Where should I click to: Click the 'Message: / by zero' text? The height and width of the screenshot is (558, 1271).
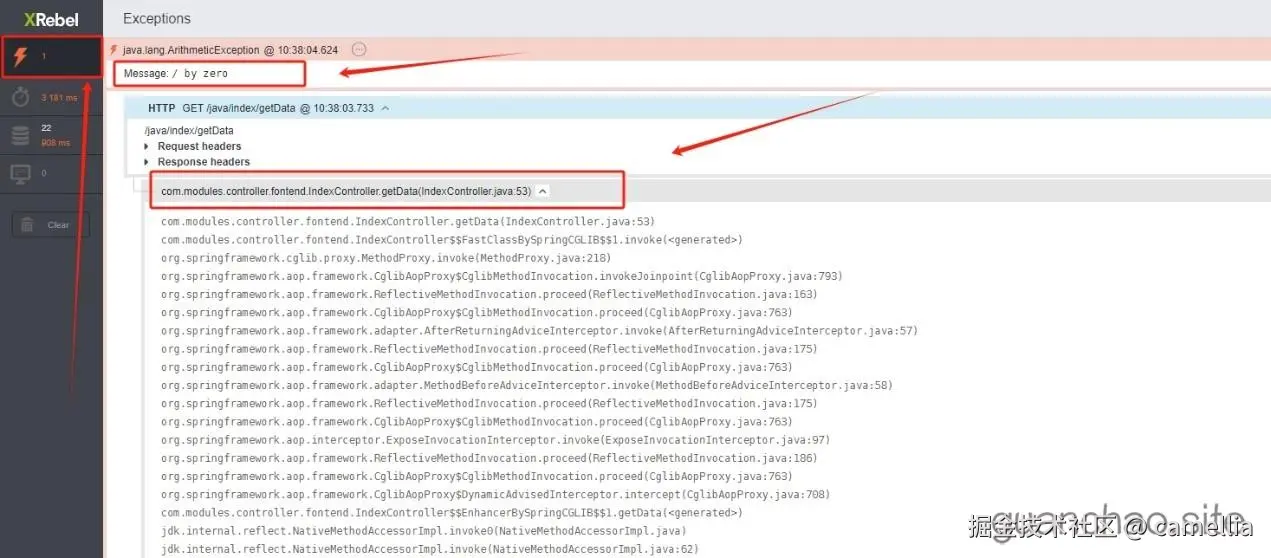pos(176,73)
